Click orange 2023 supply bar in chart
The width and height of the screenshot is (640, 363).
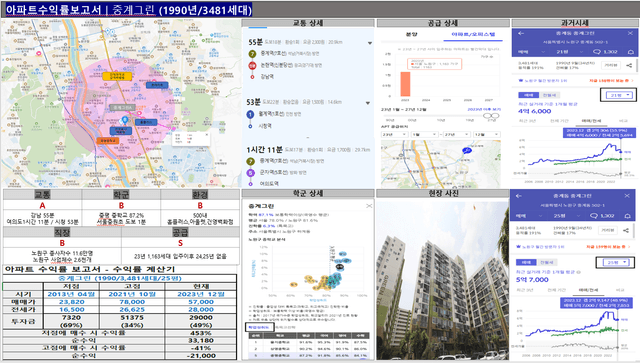click(405, 84)
